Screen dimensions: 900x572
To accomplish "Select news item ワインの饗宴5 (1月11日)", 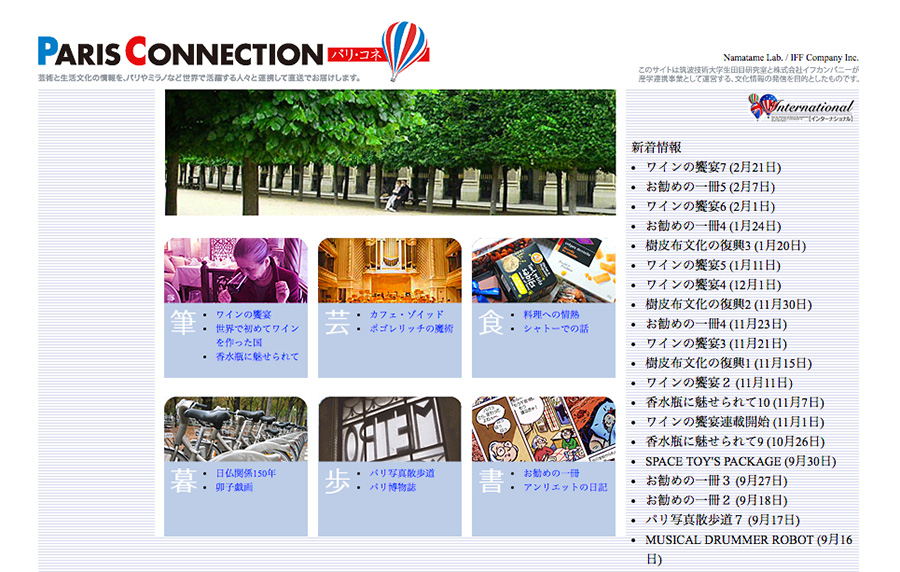I will pos(713,265).
